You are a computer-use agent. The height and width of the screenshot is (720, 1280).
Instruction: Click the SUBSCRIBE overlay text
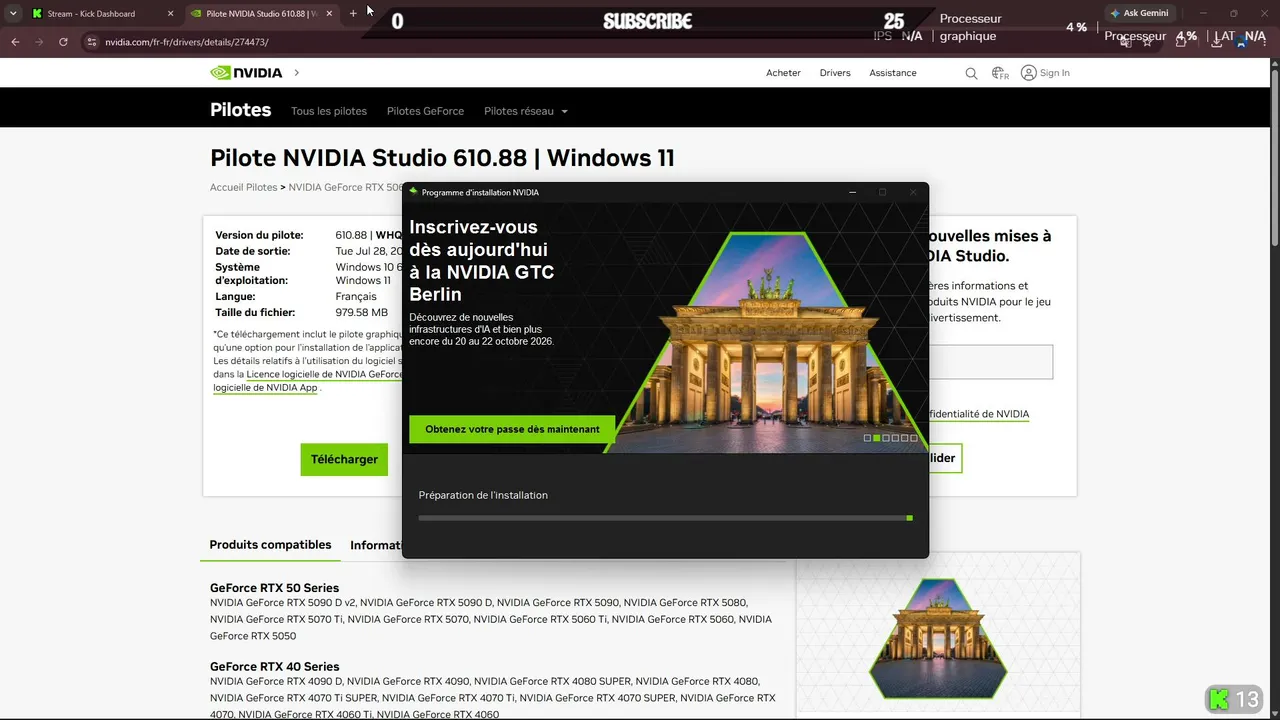(647, 21)
